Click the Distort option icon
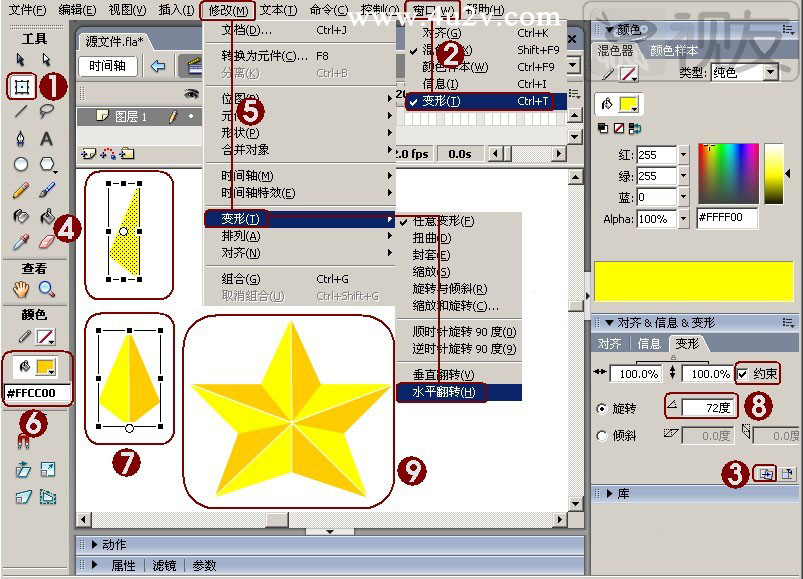 coord(23,497)
